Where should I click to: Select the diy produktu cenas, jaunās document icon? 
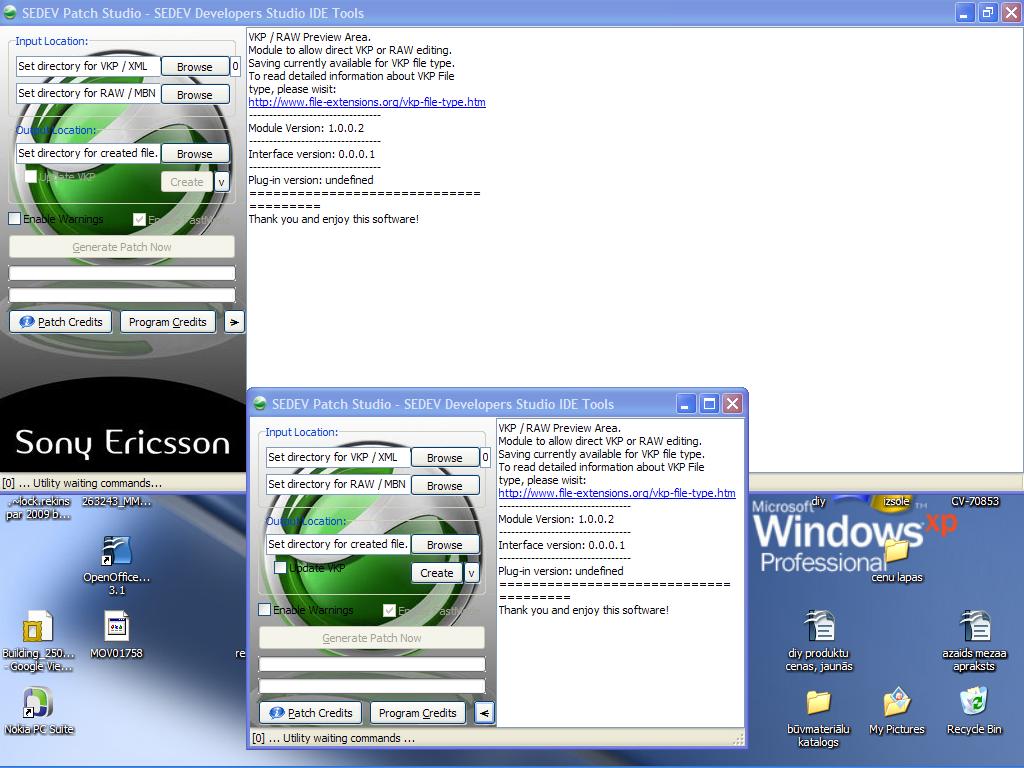tap(819, 626)
